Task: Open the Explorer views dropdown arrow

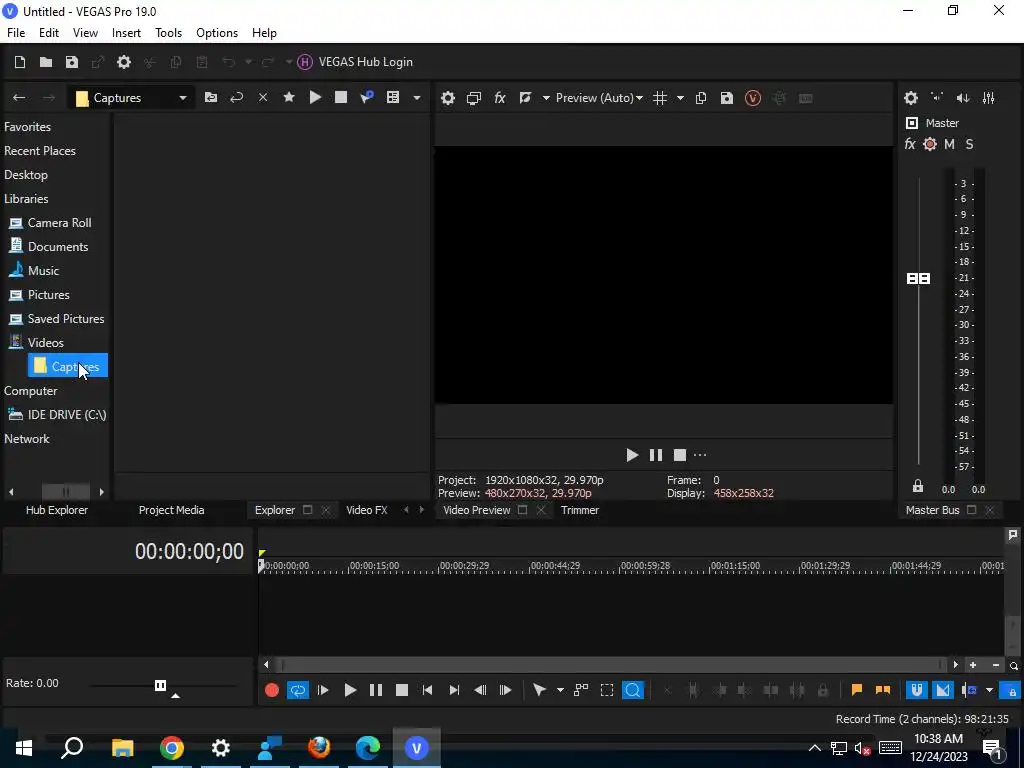Action: (417, 98)
